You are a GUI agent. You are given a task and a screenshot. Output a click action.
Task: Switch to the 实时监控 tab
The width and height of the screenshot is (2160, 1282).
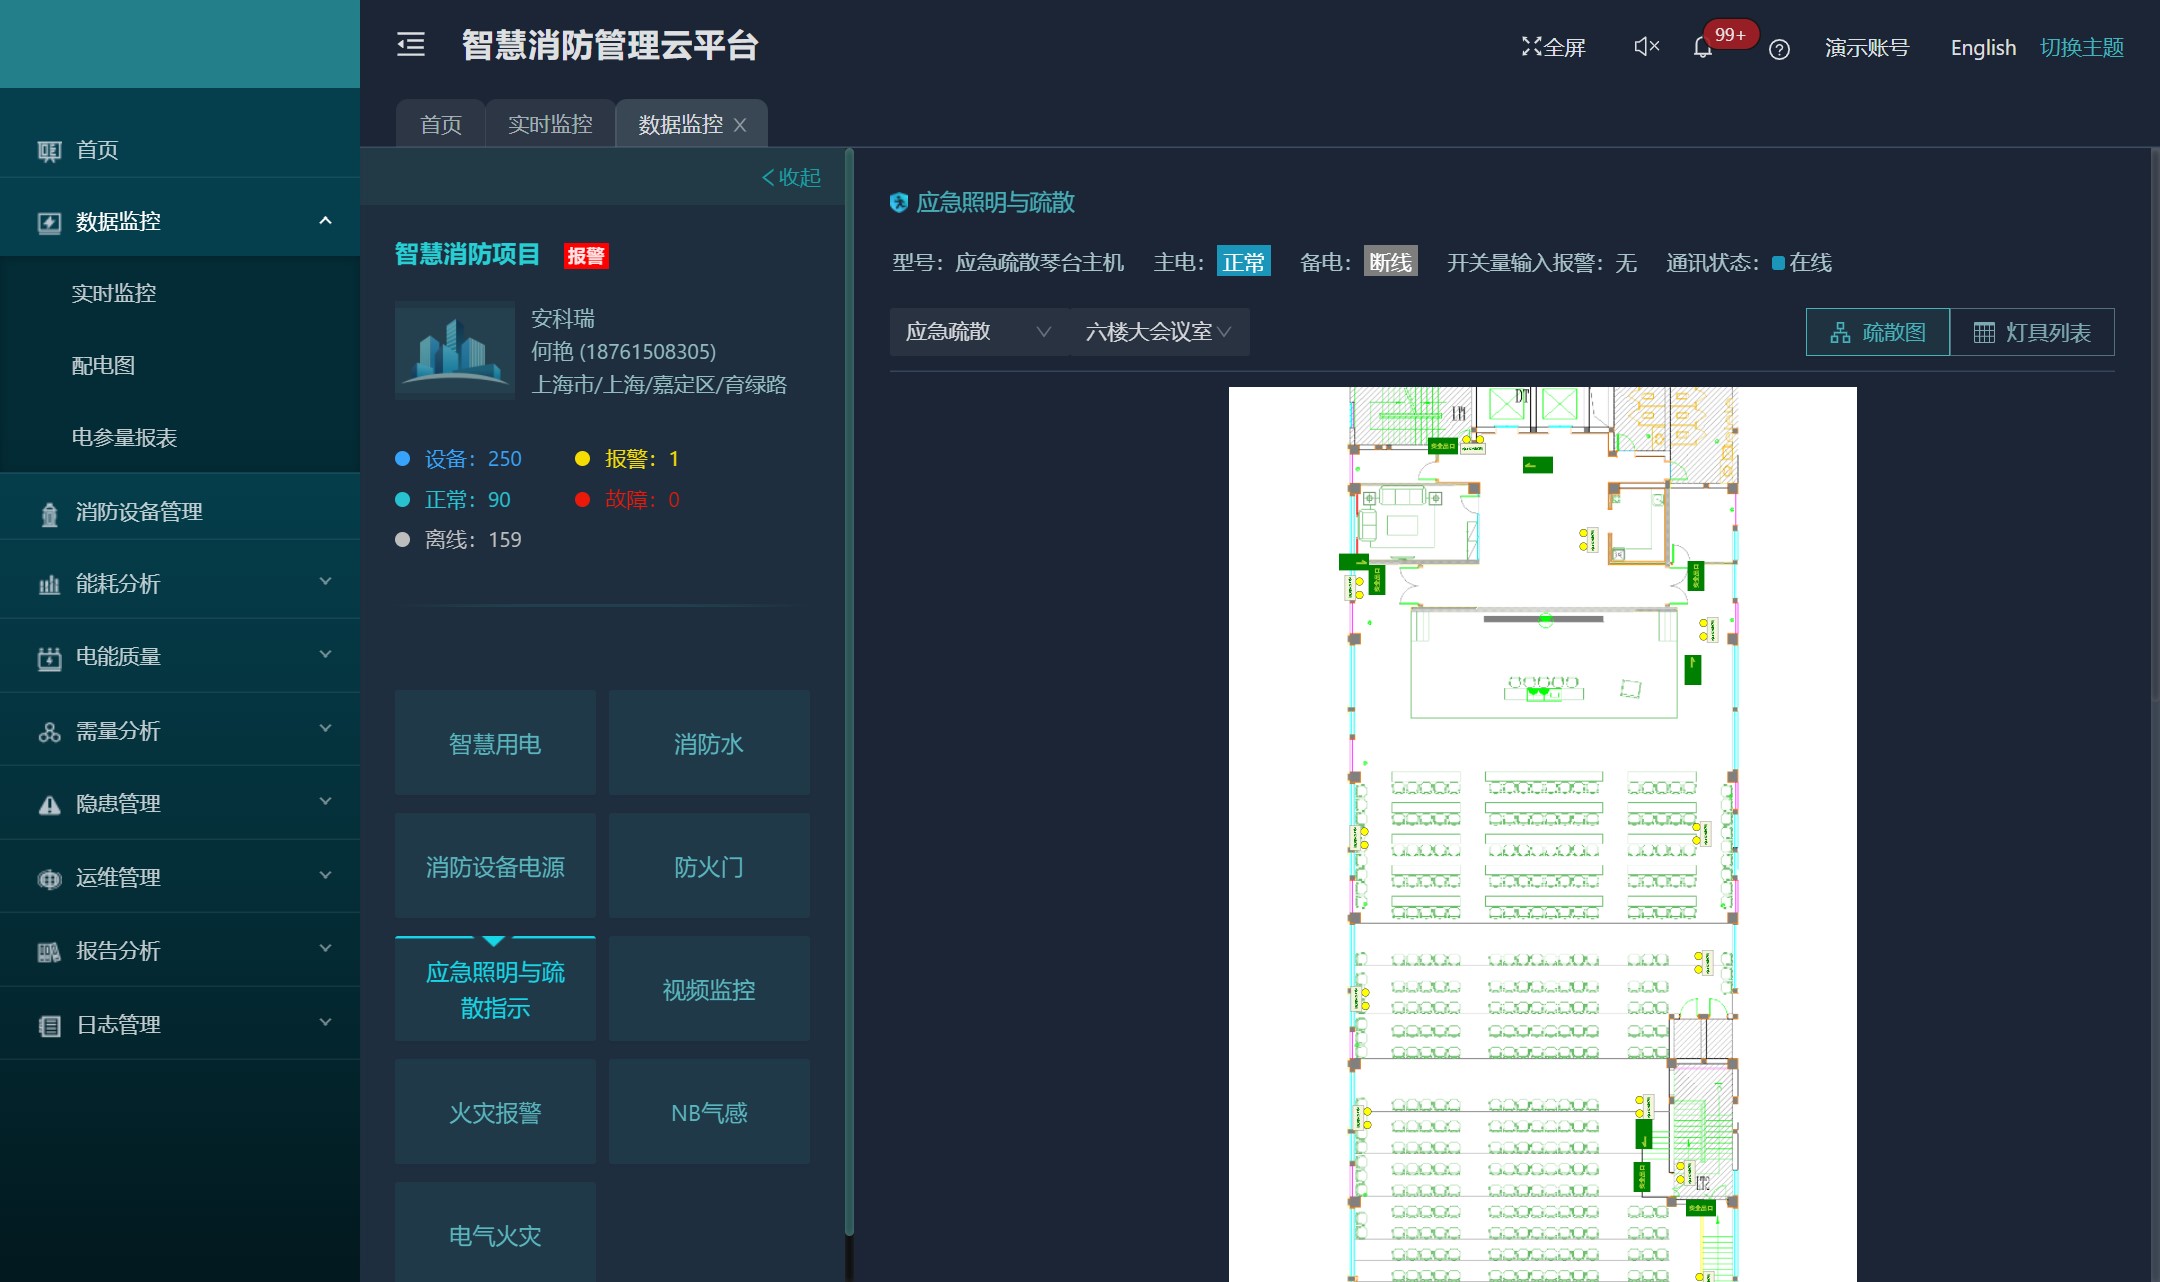[x=550, y=124]
